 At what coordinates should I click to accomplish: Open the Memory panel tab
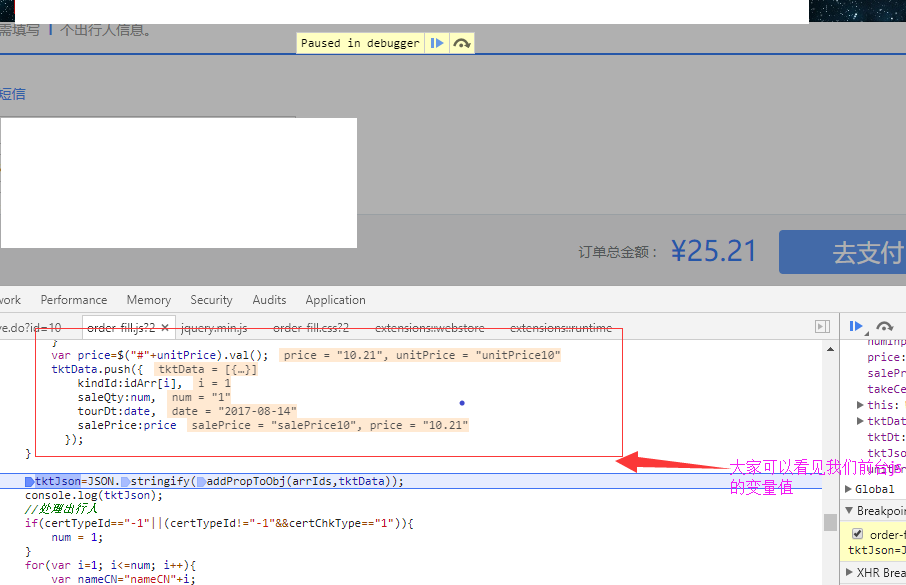pyautogui.click(x=148, y=299)
